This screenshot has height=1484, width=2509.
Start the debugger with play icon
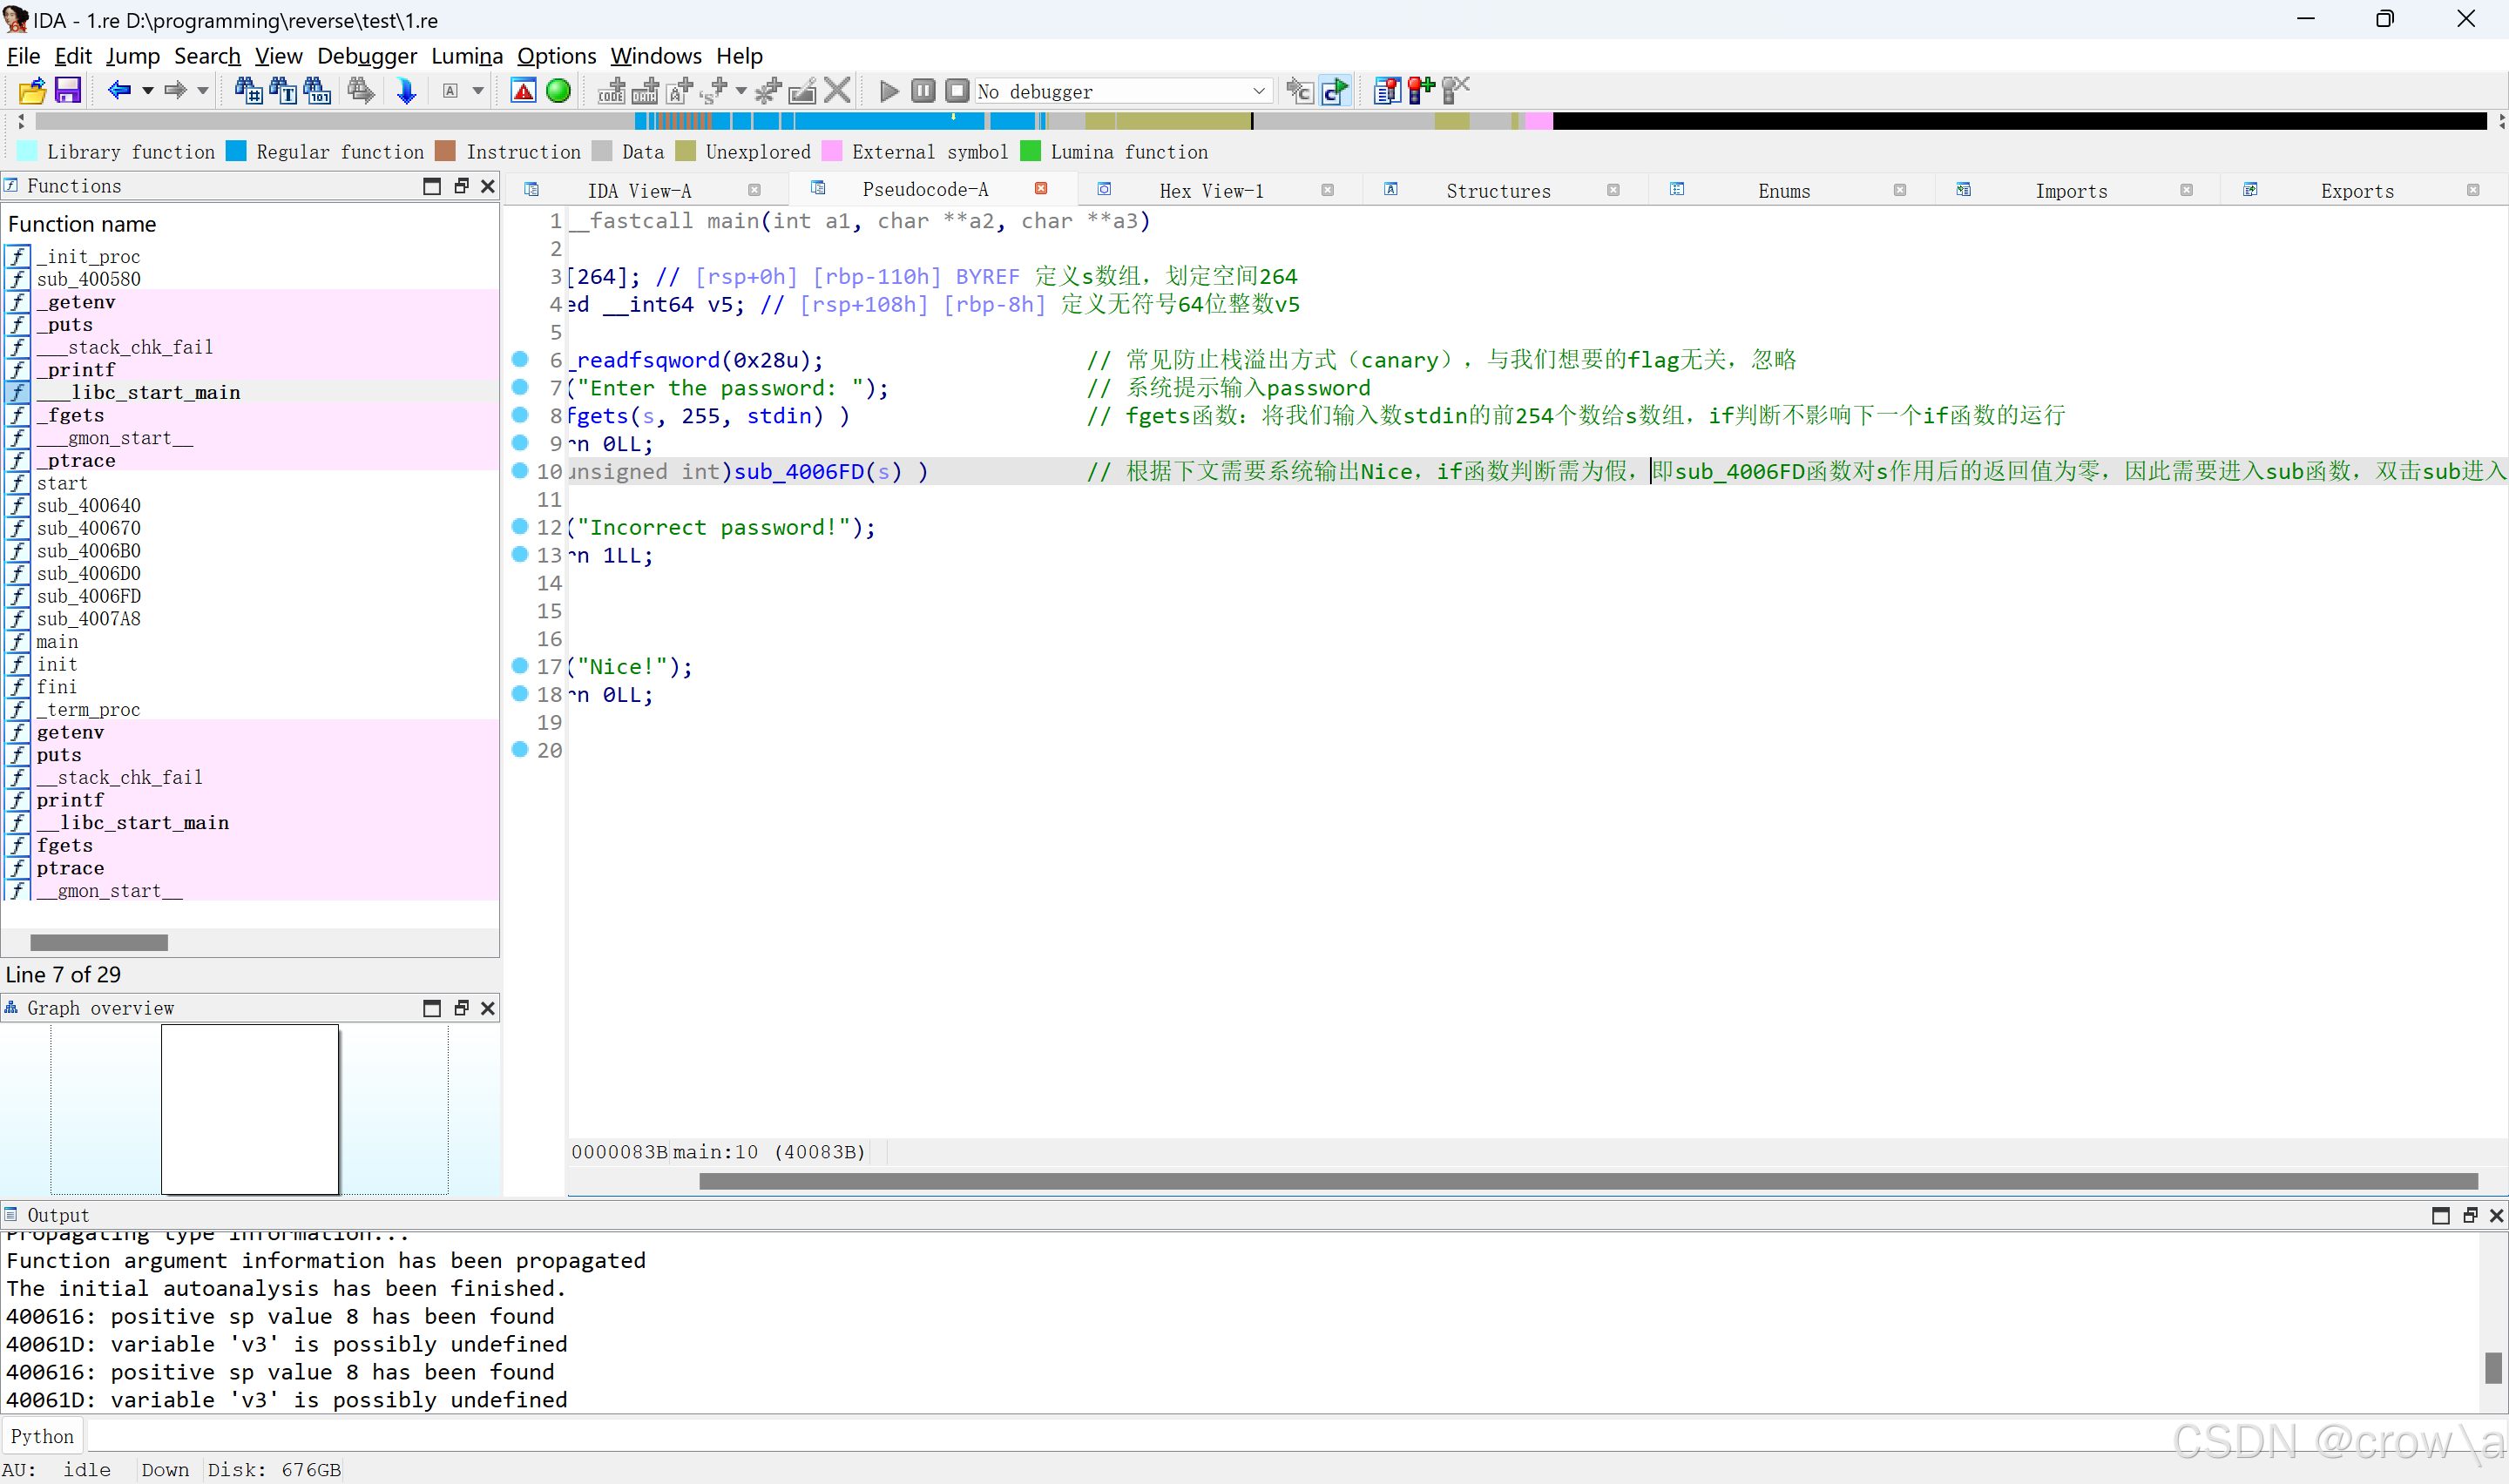pyautogui.click(x=888, y=90)
